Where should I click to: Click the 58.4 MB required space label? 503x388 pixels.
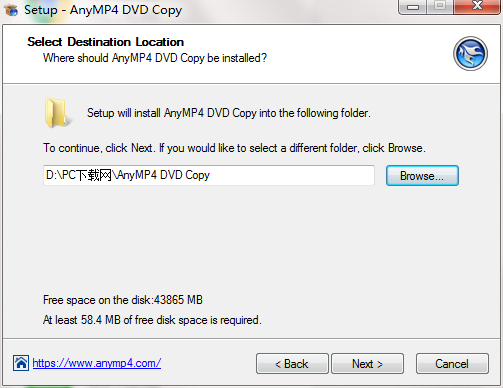[152, 320]
